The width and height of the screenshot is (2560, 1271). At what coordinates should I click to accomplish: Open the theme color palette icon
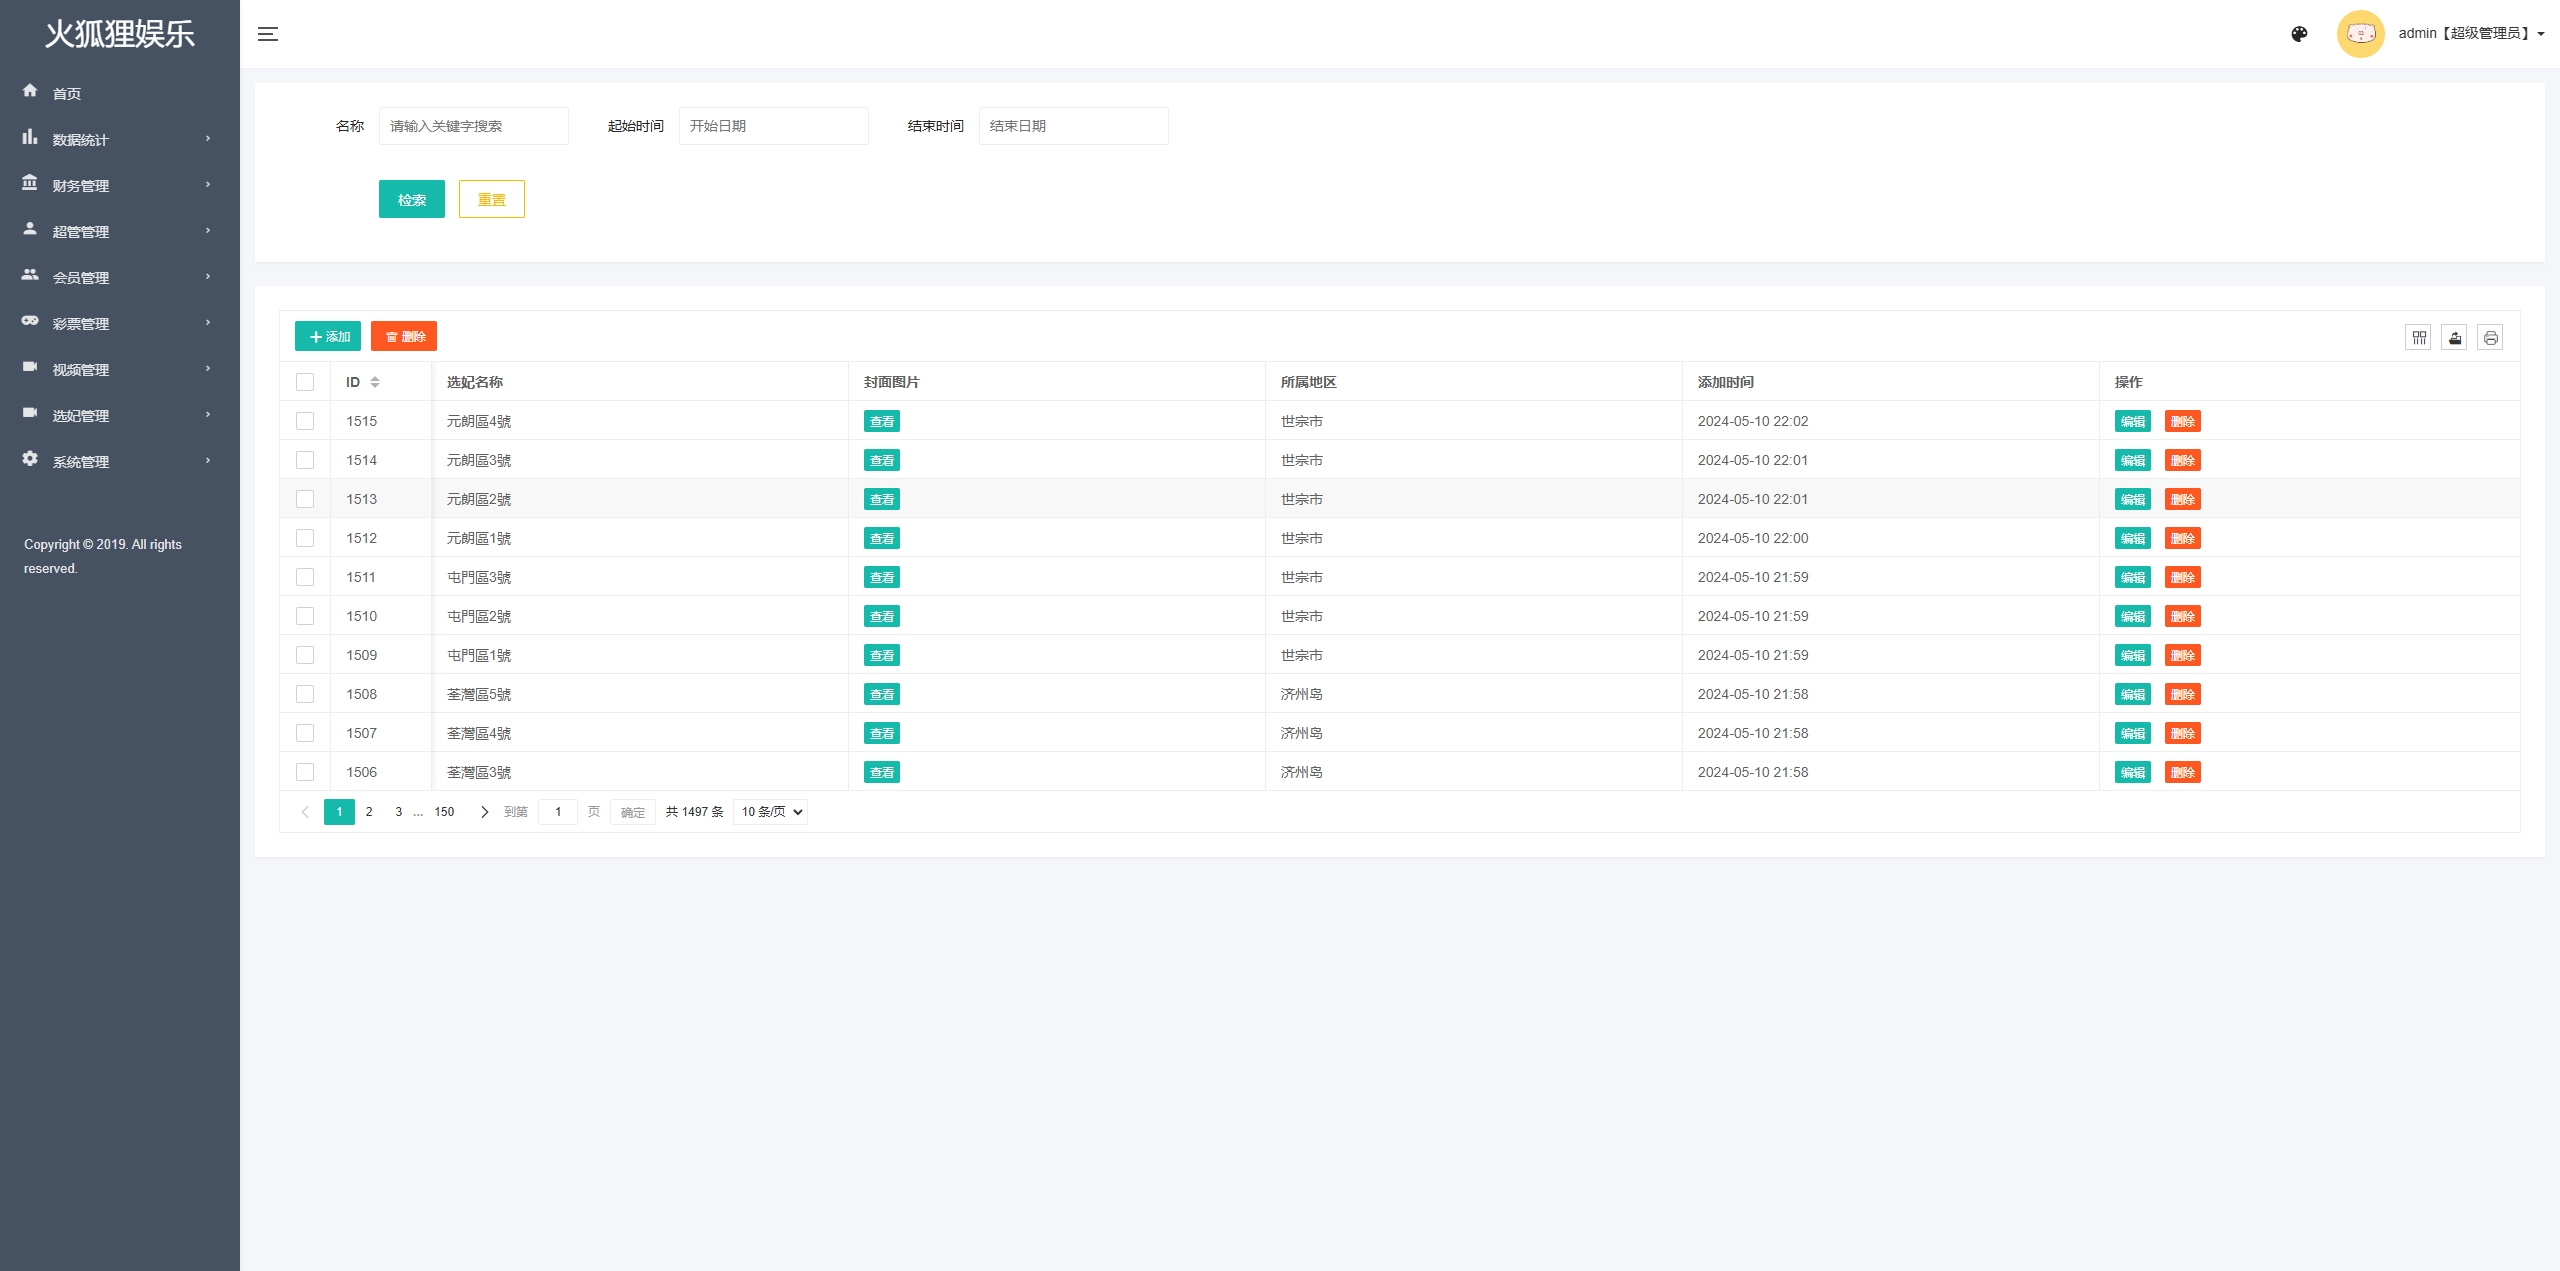pyautogui.click(x=2299, y=34)
